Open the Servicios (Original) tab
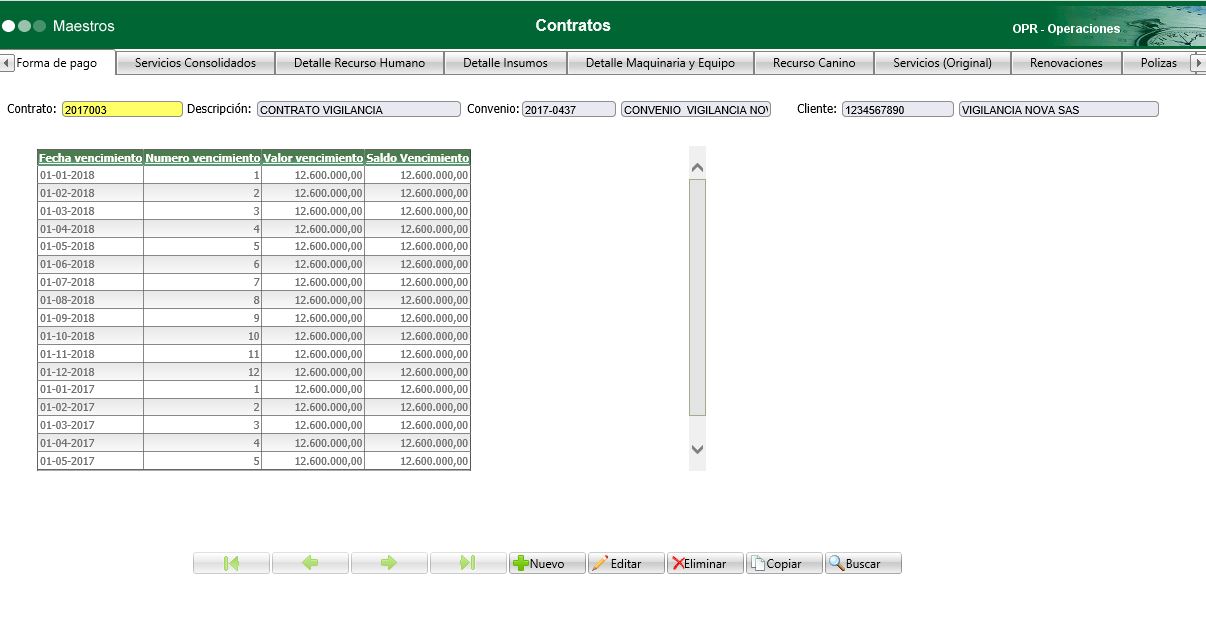Viewport: 1206px width, 617px height. click(942, 62)
